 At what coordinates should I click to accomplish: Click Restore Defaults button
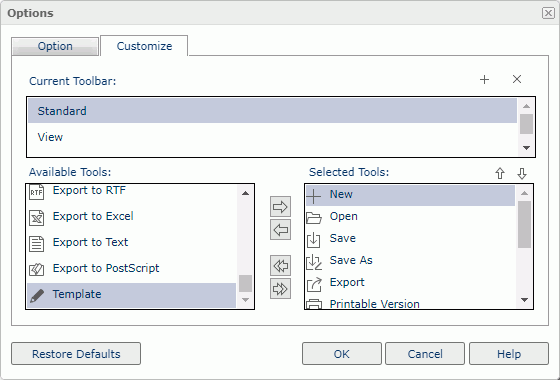[76, 354]
